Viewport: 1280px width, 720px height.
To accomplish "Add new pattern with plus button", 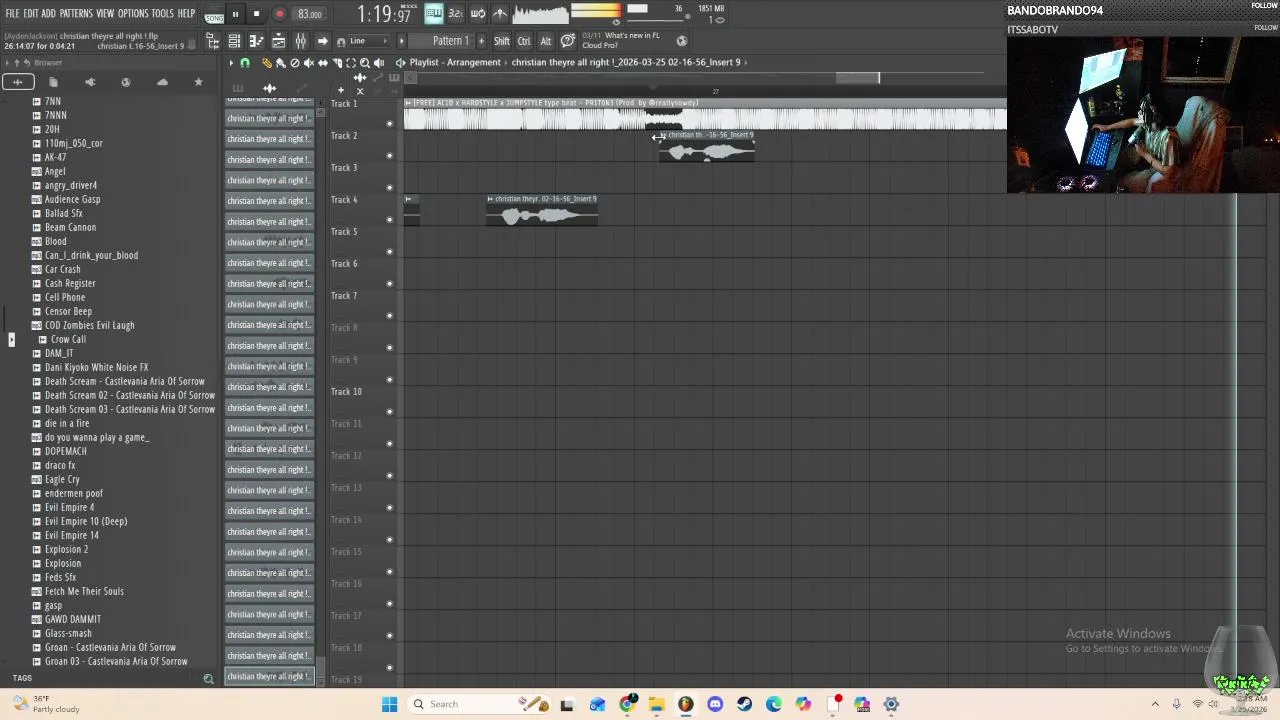I will click(x=481, y=41).
